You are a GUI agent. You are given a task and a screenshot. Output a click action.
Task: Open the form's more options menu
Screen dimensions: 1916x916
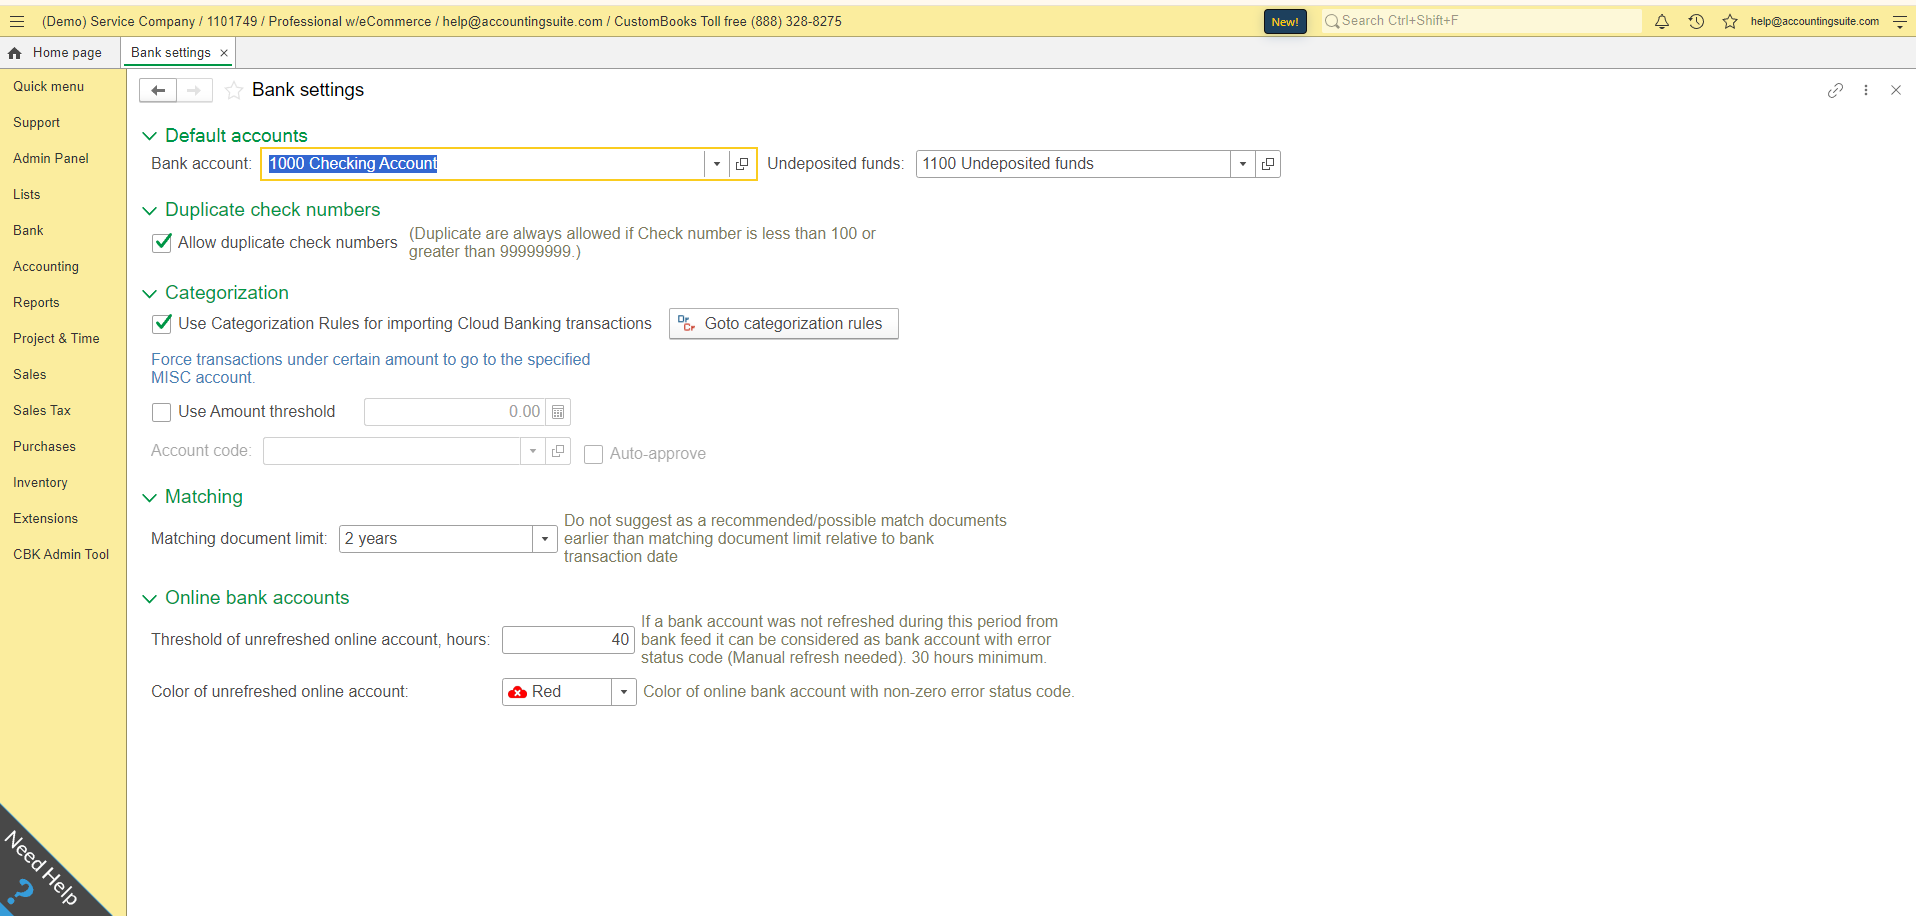1866,90
